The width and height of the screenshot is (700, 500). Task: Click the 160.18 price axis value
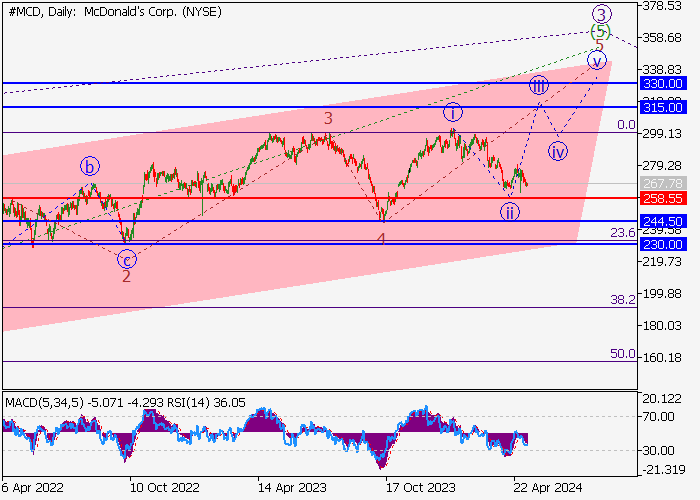point(662,358)
